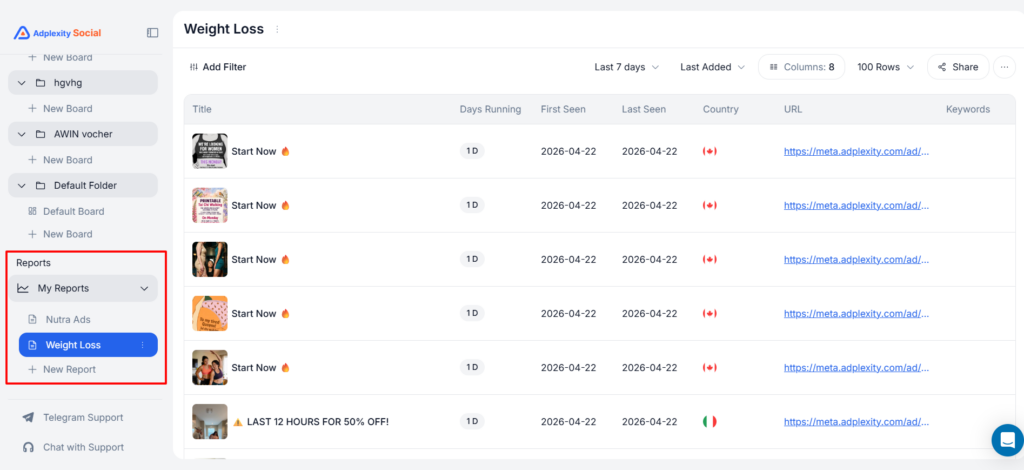This screenshot has height=470, width=1024.
Task: Click 1 D badge in LAST 12 HOURS row
Action: [472, 422]
